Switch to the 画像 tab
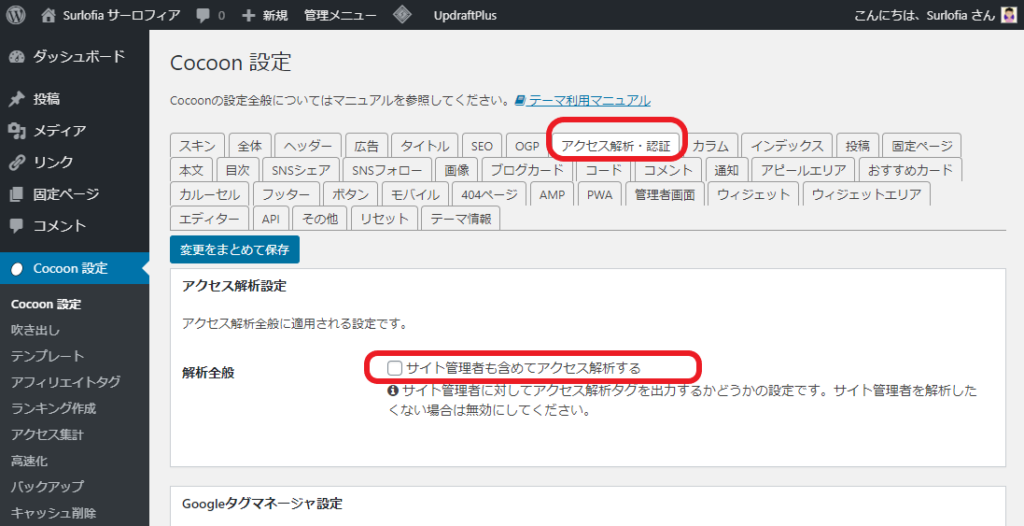 click(456, 170)
